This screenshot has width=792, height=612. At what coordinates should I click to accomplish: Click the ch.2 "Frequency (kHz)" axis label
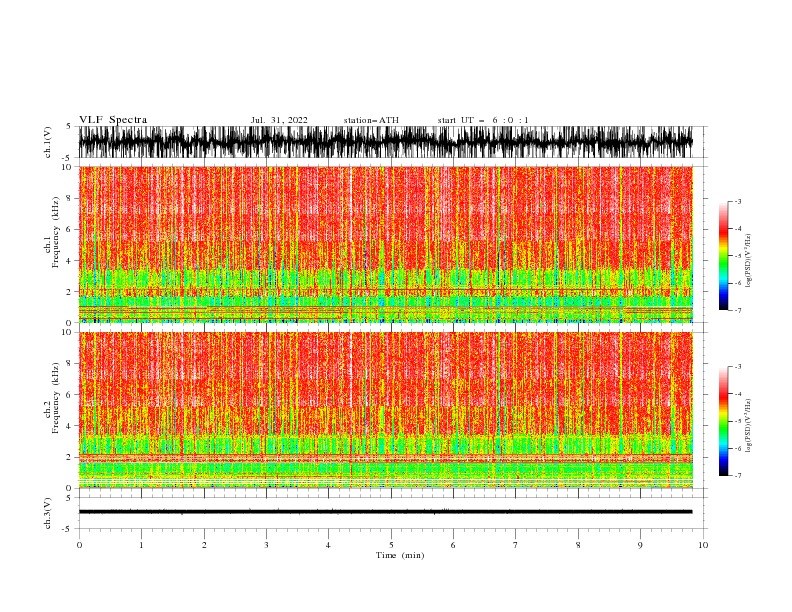coord(55,398)
